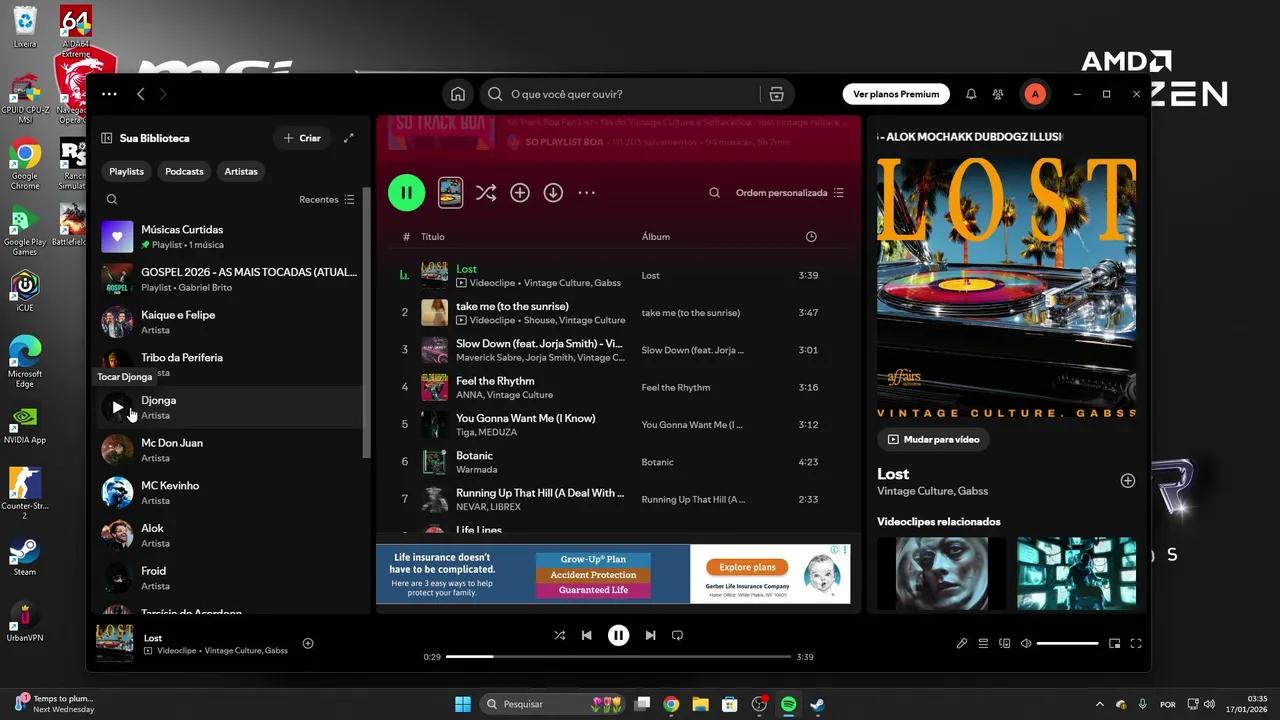Viewport: 1280px width, 720px height.
Task: Toggle playlist shuffle next to the green button
Action: coord(486,193)
